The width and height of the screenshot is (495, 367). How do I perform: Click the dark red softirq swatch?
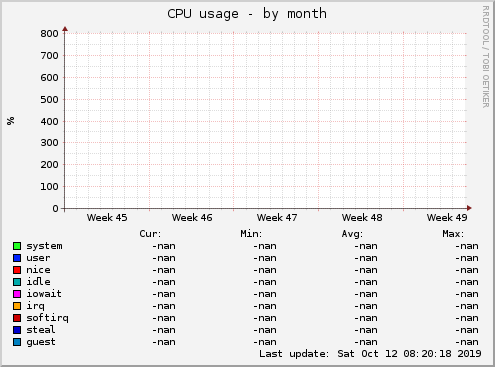click(x=17, y=318)
